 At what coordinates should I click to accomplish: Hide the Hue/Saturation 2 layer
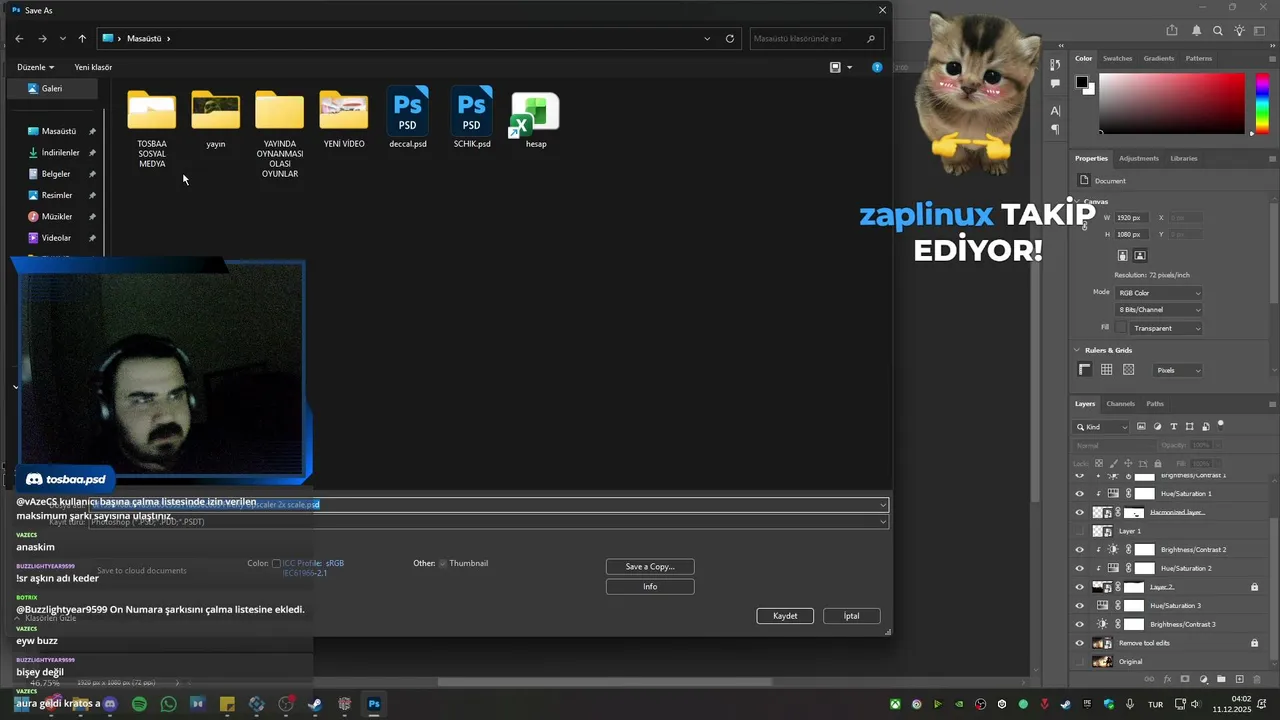(1079, 568)
